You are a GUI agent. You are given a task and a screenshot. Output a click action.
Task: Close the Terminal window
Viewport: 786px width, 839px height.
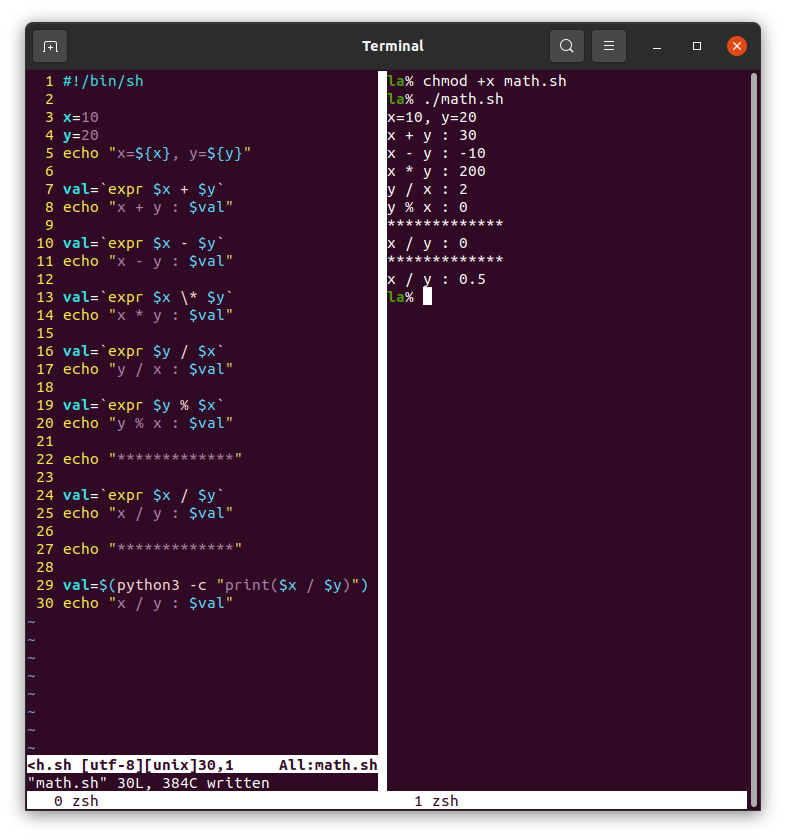pos(737,46)
